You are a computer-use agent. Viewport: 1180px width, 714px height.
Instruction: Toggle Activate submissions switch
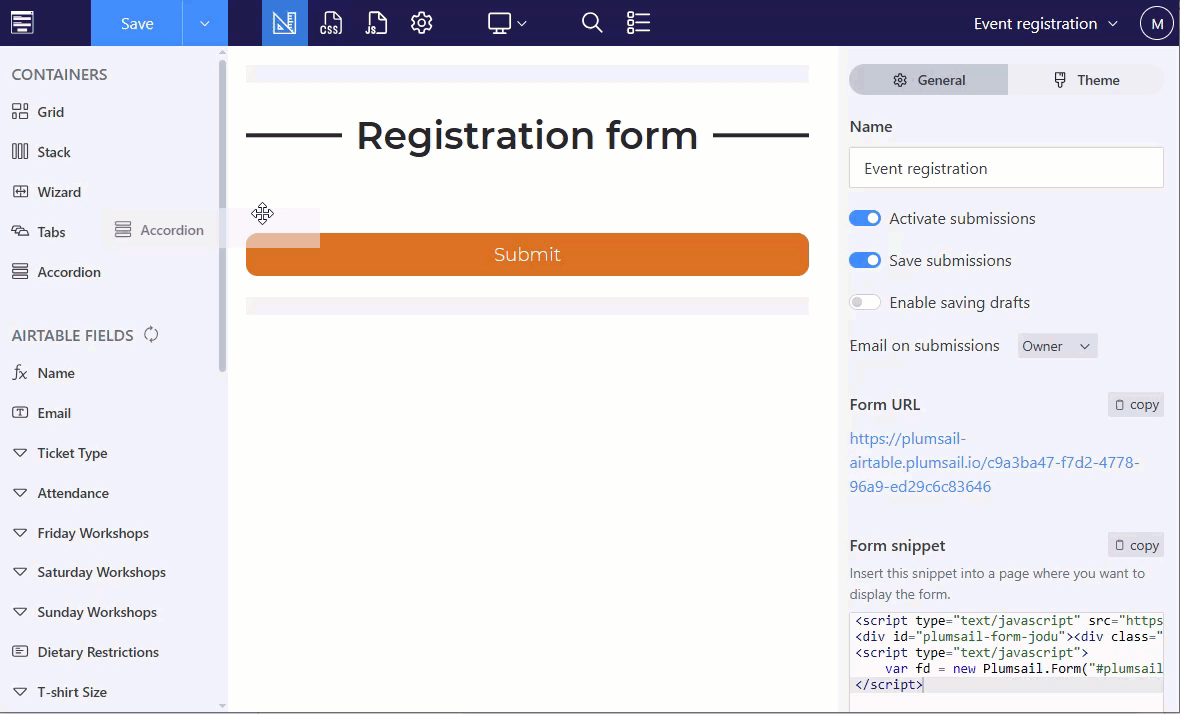point(865,218)
